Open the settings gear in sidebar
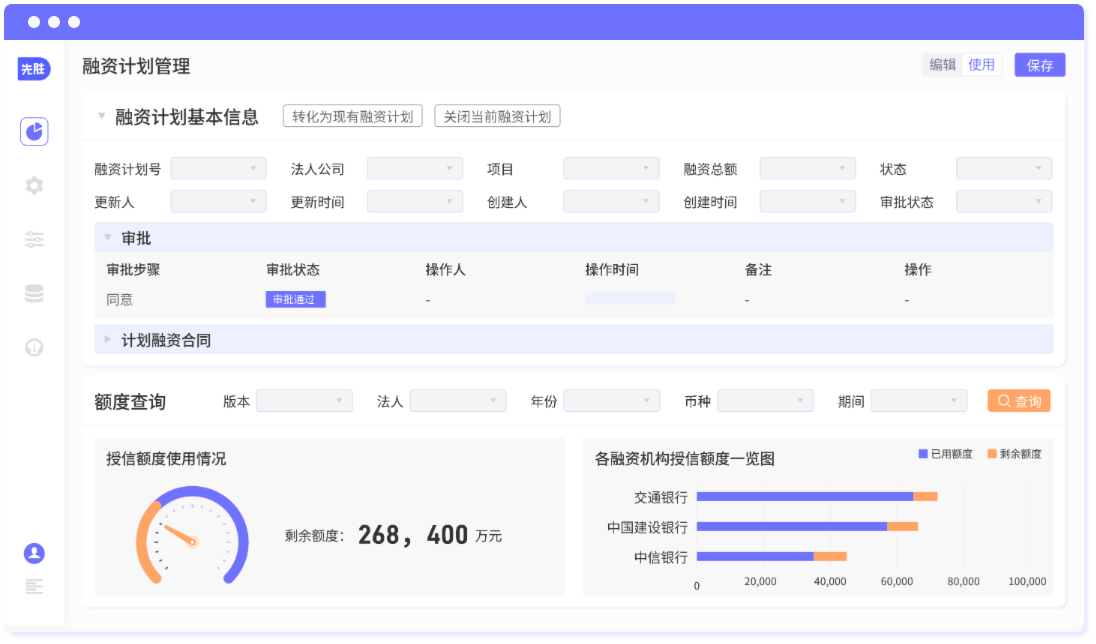Screen dimensions: 1096x644 pos(34,185)
